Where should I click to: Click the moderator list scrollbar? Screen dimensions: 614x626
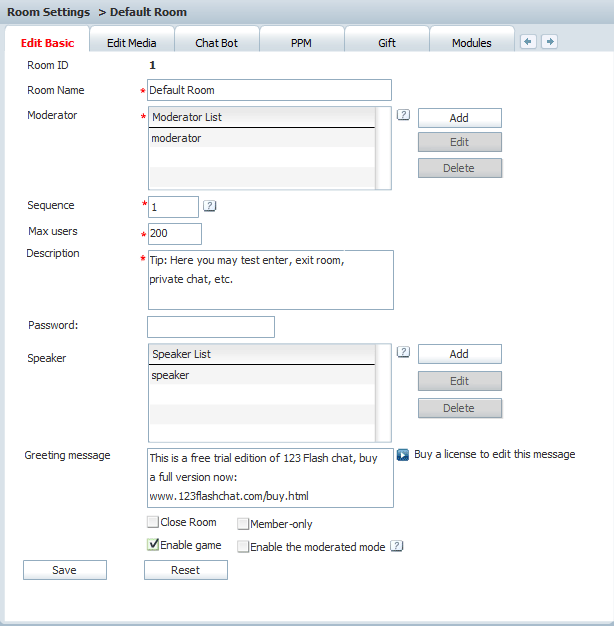[x=383, y=148]
